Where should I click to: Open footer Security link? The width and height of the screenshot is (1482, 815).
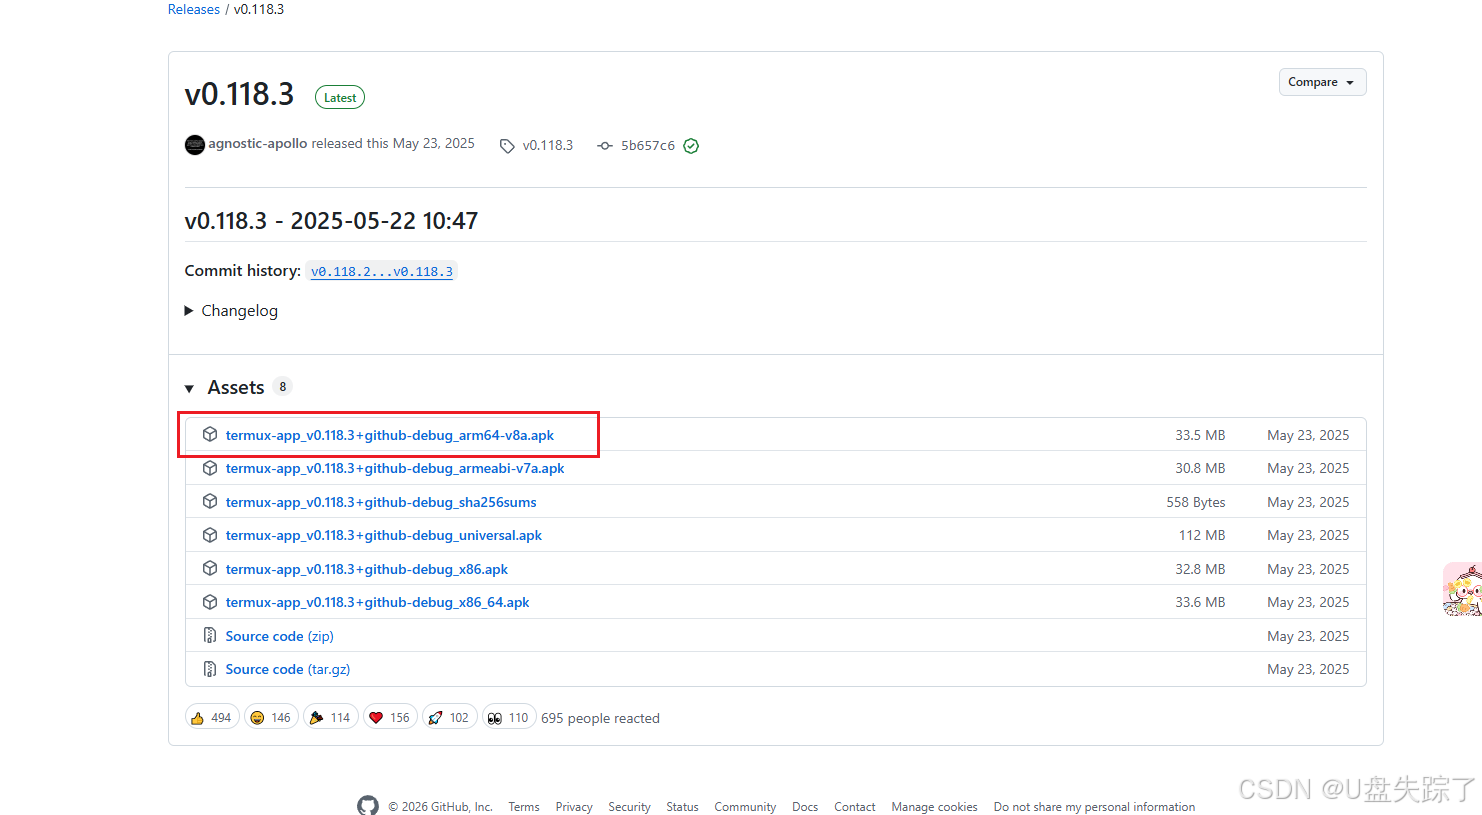tap(629, 807)
